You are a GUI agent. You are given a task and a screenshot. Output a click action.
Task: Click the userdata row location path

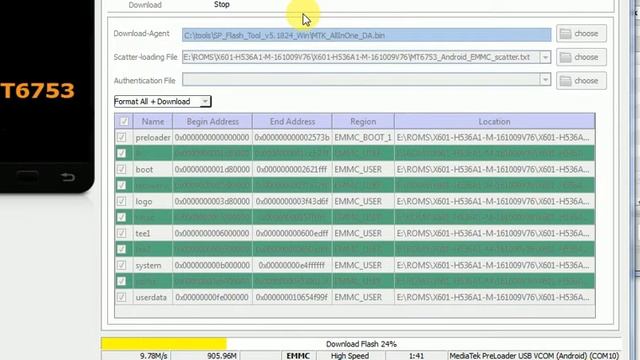click(493, 298)
